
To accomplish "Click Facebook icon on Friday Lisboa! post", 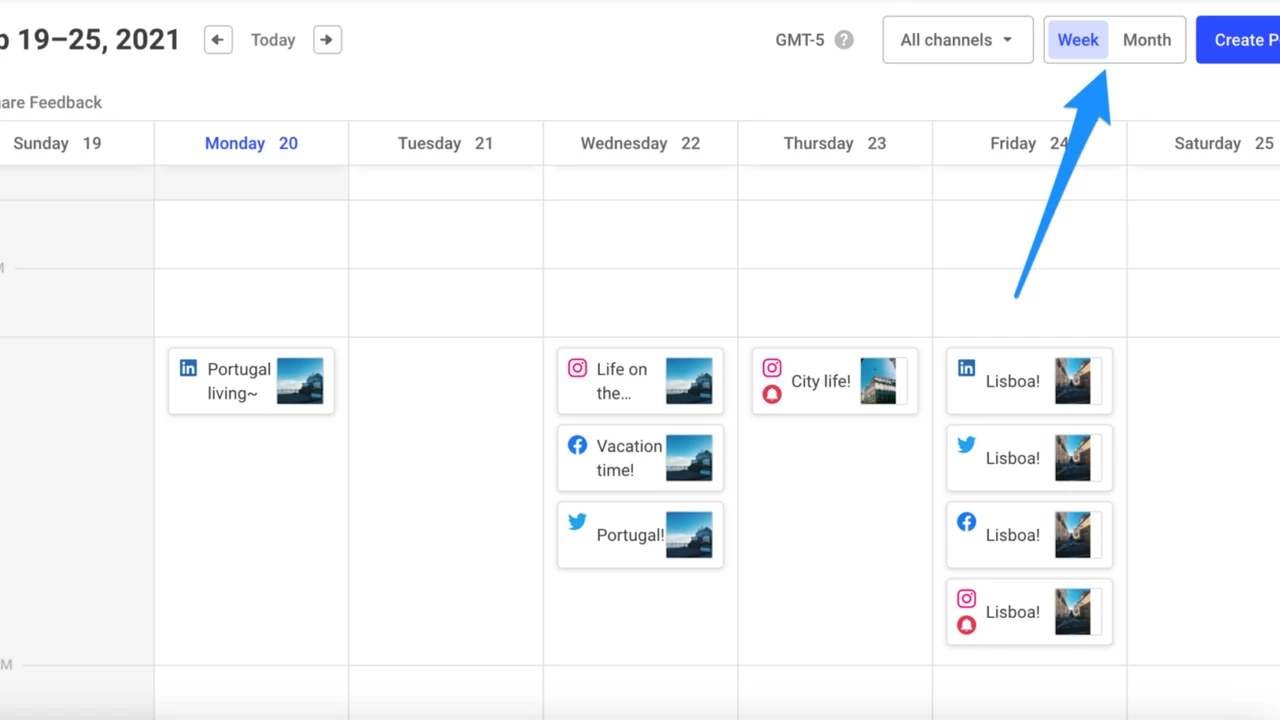I will click(966, 522).
